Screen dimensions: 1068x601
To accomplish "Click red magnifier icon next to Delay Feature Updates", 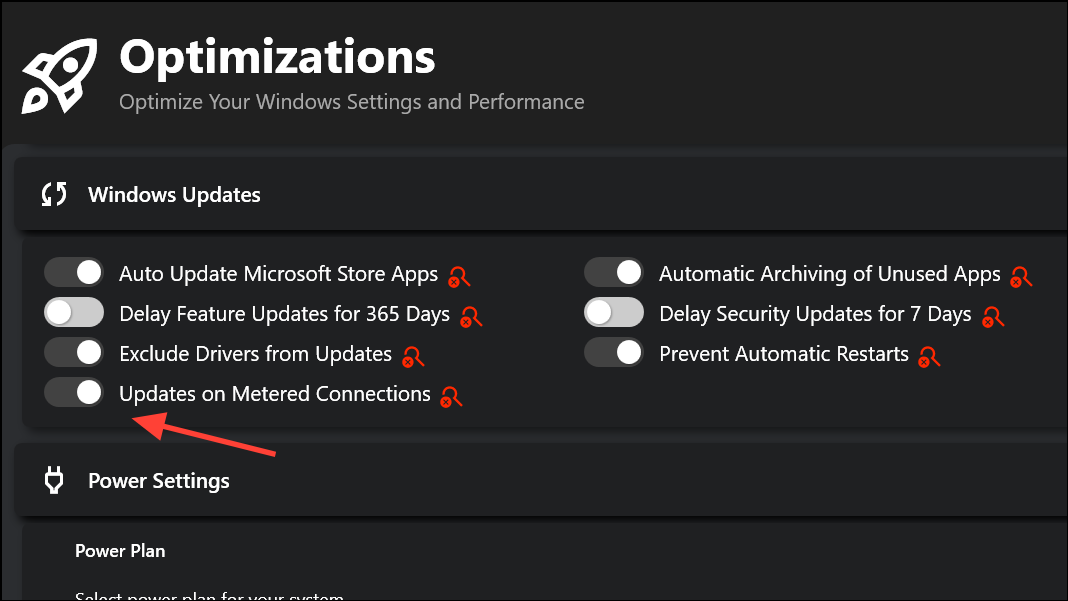I will (x=472, y=317).
